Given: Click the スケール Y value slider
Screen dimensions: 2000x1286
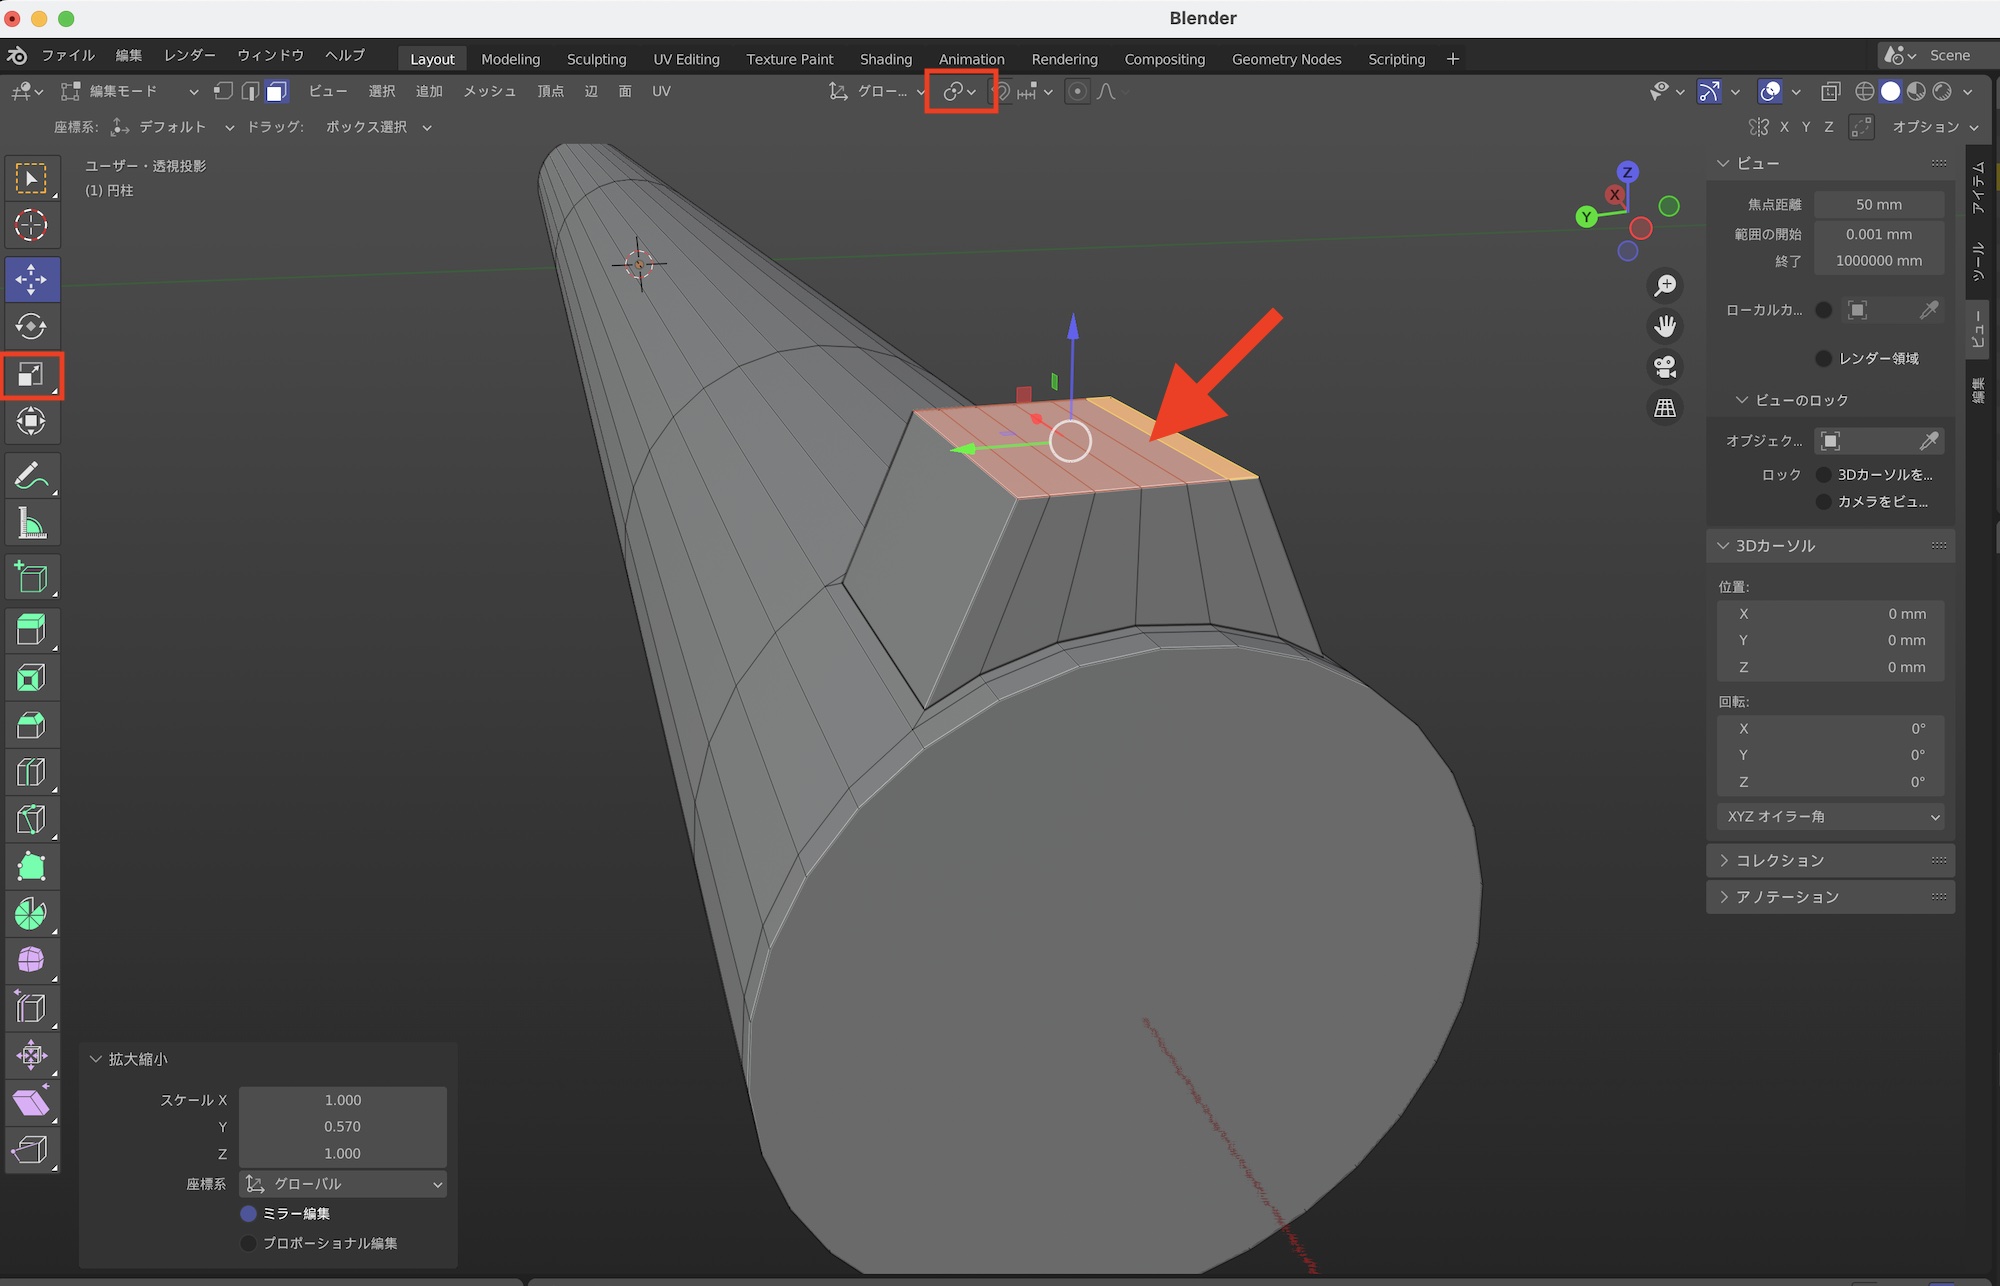Looking at the screenshot, I should tap(342, 1127).
